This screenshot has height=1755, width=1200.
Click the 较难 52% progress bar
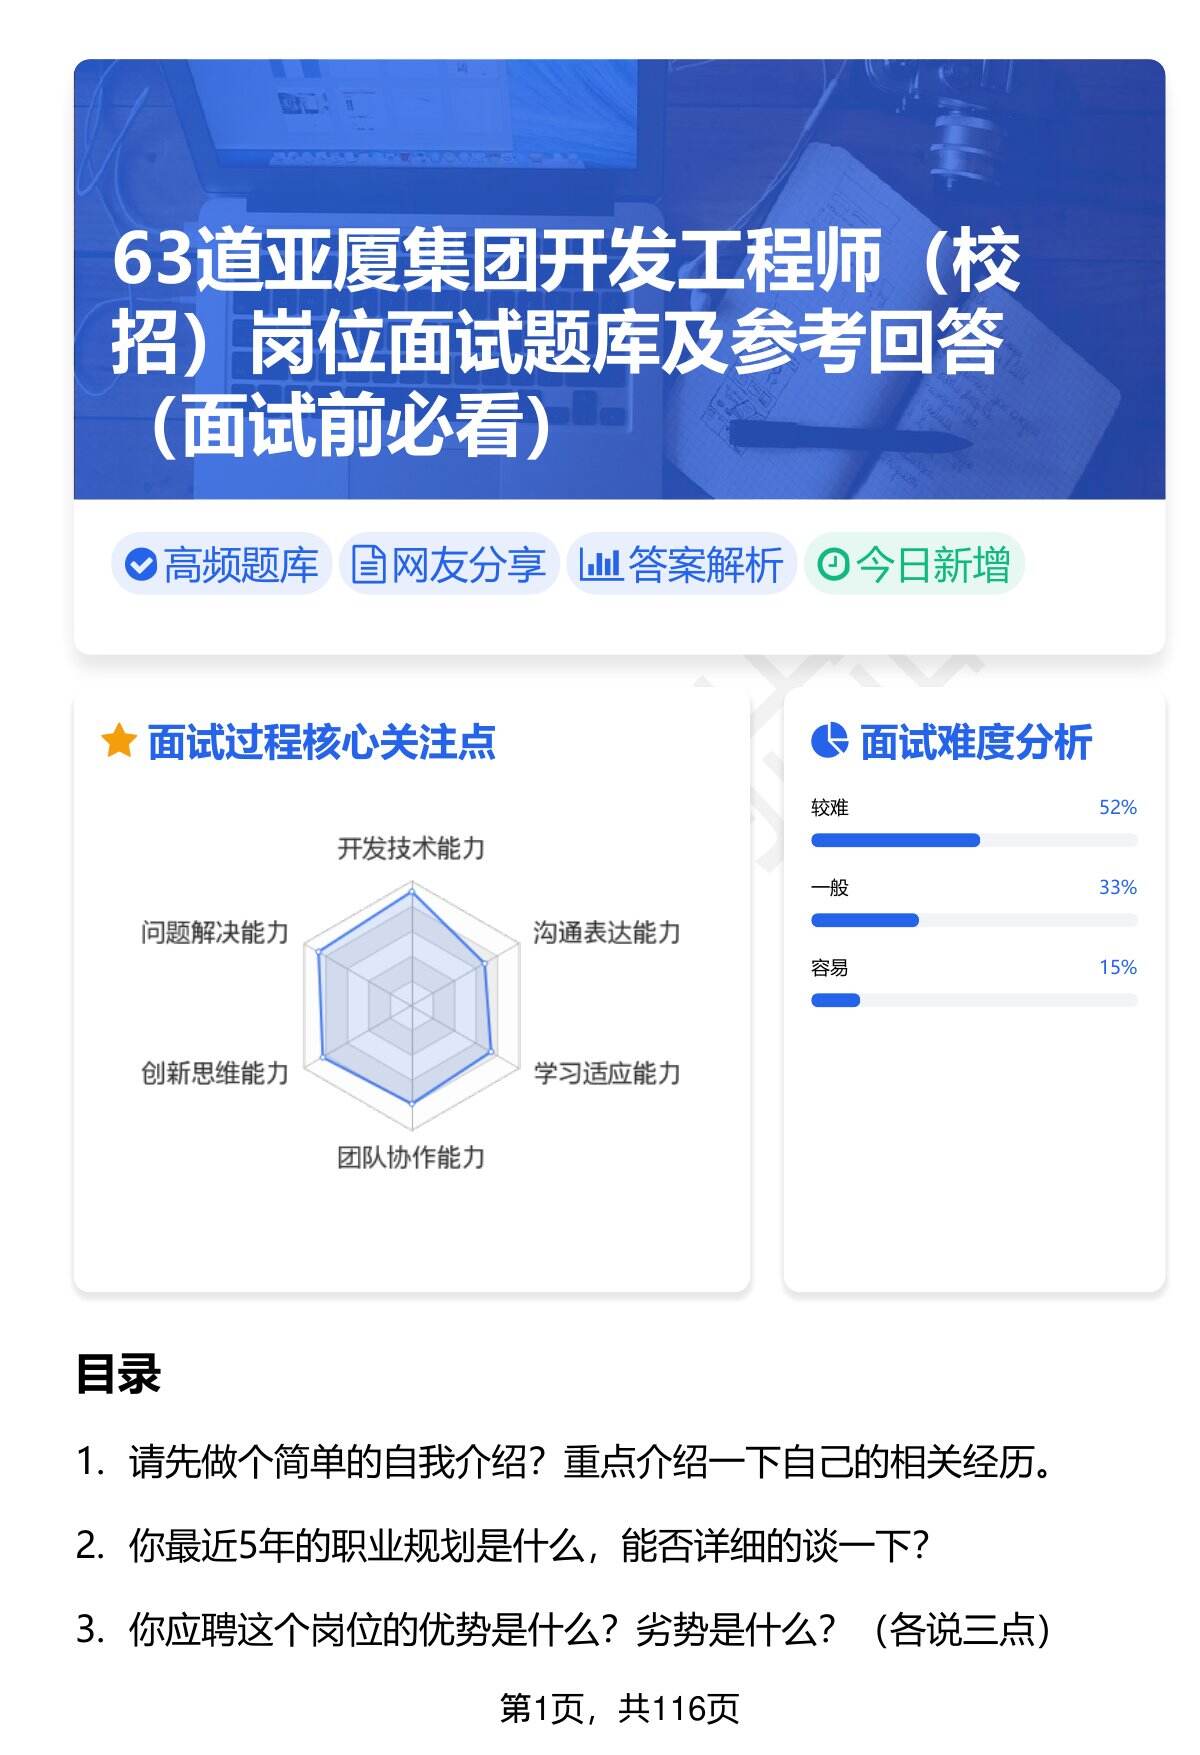click(973, 840)
